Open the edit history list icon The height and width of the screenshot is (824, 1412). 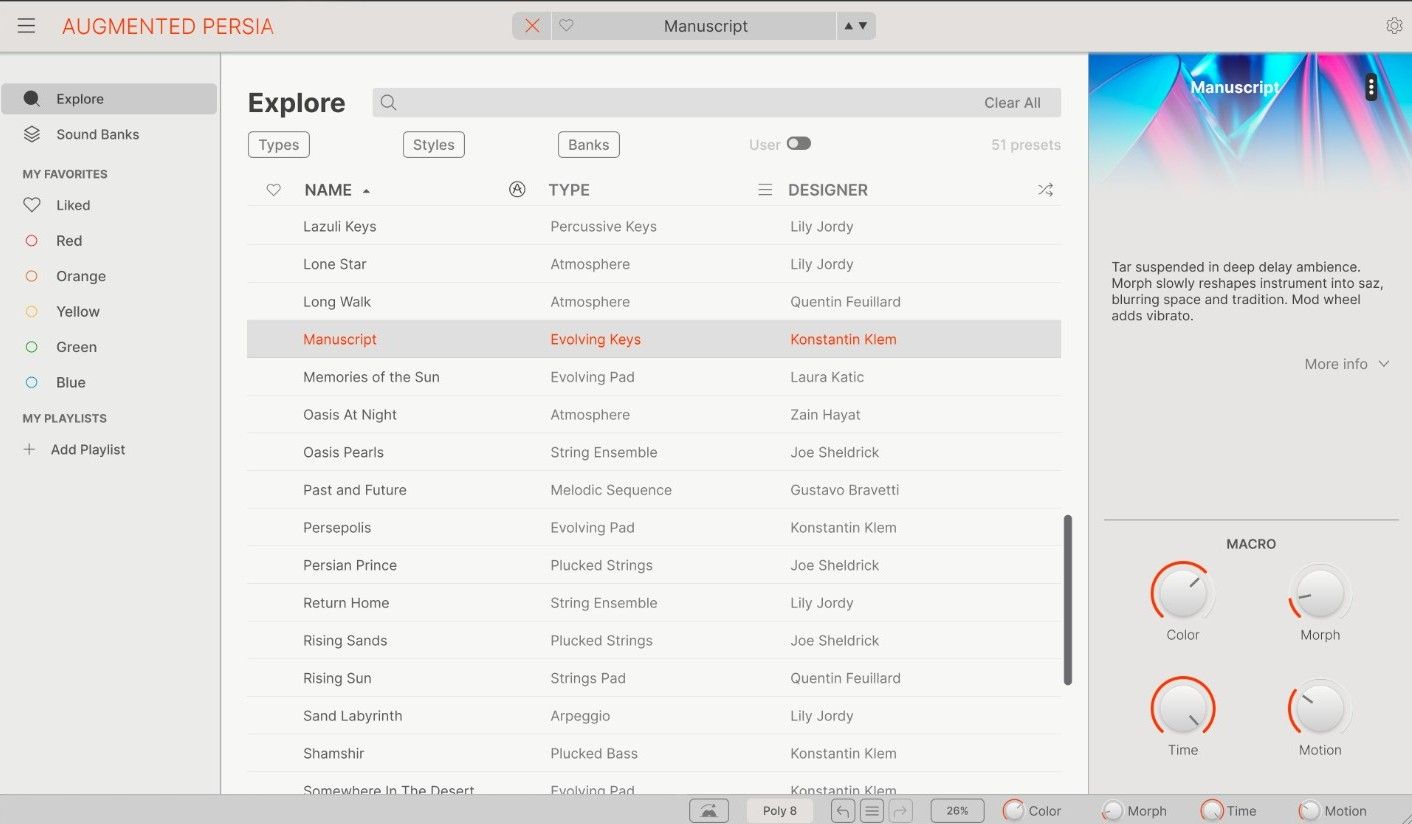point(872,811)
